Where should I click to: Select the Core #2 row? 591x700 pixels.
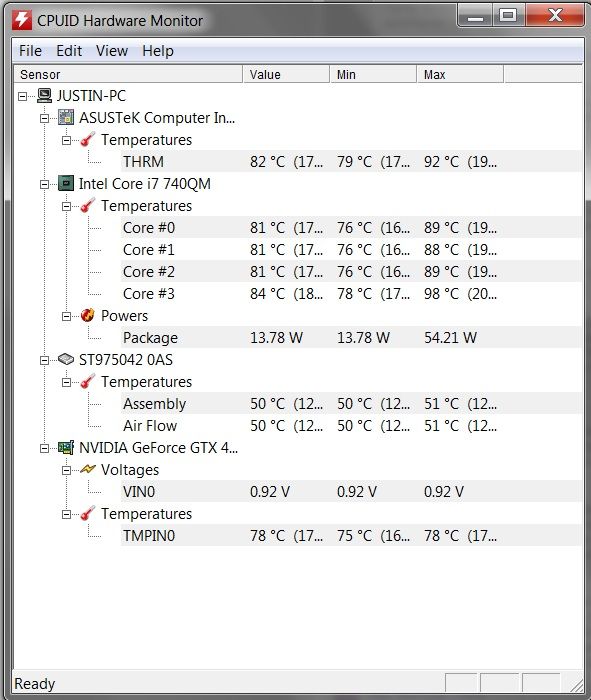click(351, 271)
